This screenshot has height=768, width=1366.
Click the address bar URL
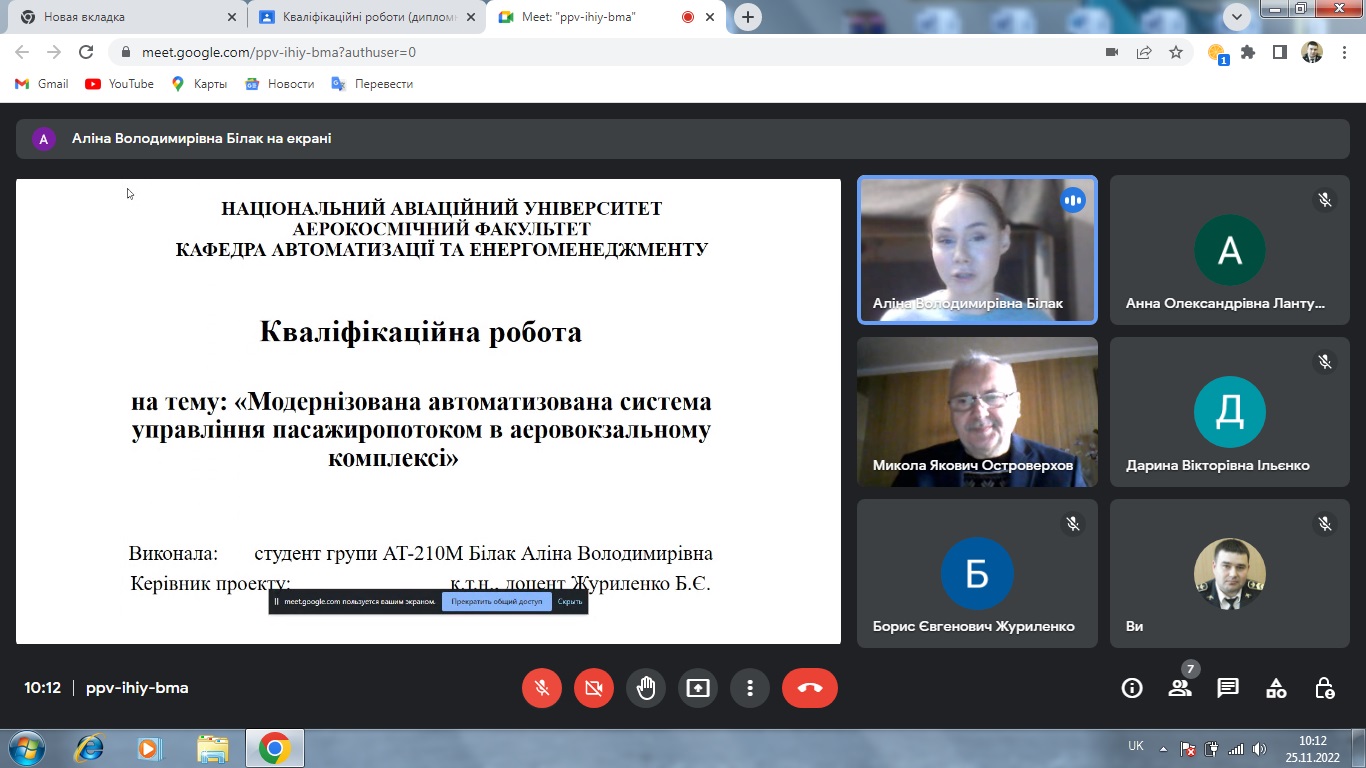point(279,53)
